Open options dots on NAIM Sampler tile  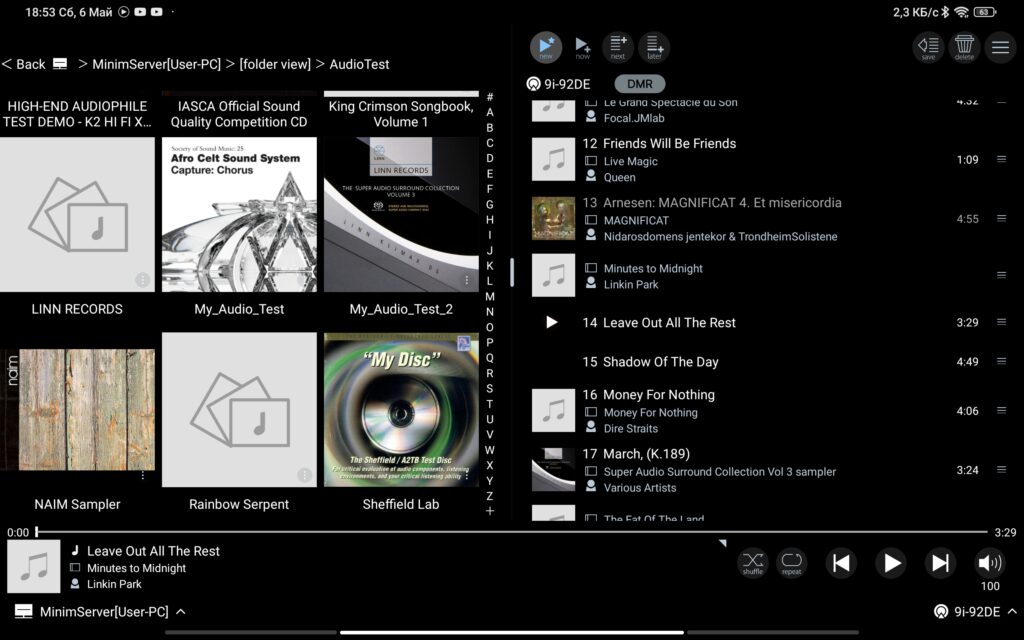[x=142, y=475]
